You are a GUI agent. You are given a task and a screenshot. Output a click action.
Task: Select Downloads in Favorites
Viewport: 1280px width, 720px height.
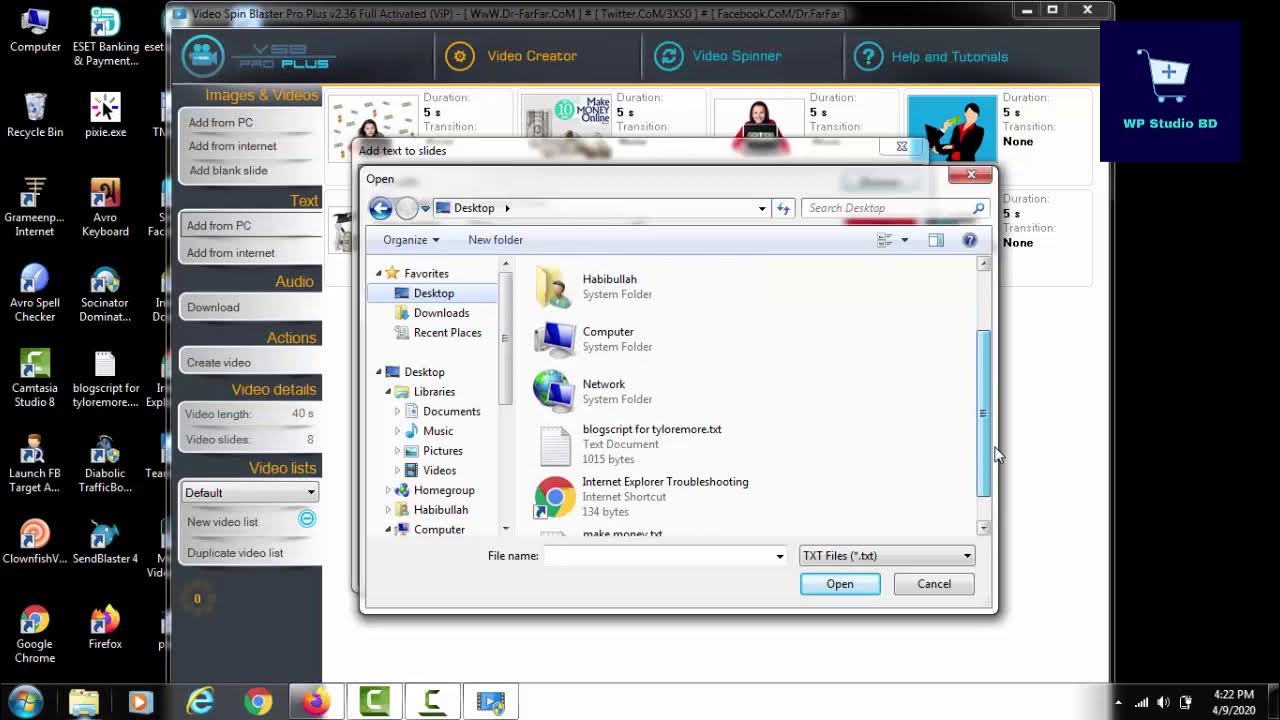click(x=441, y=313)
